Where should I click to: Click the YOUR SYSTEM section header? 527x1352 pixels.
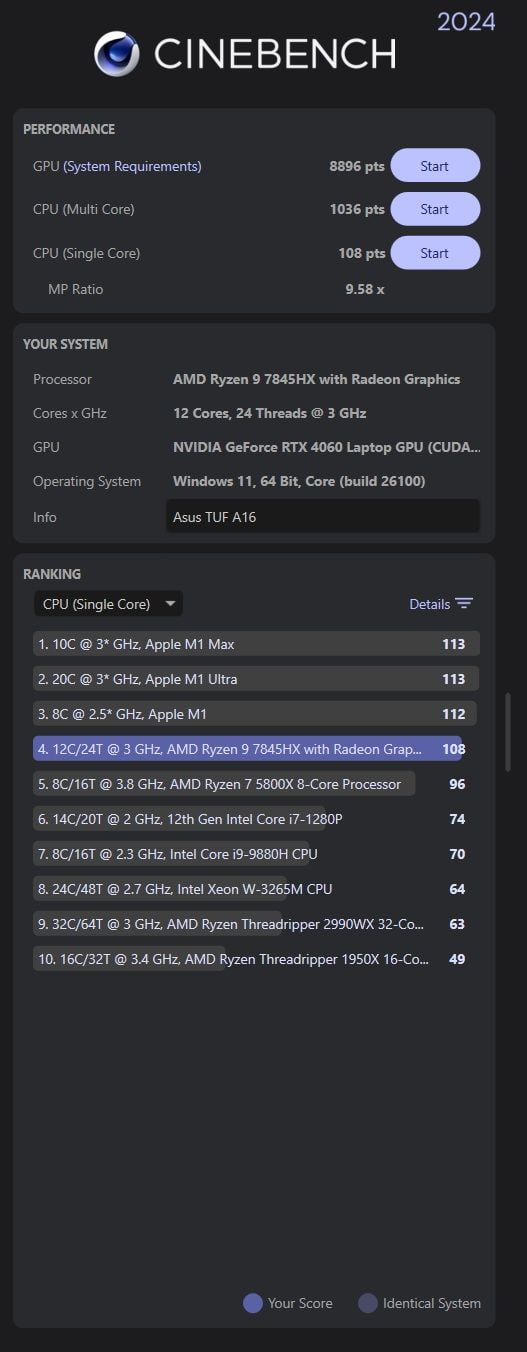(65, 344)
